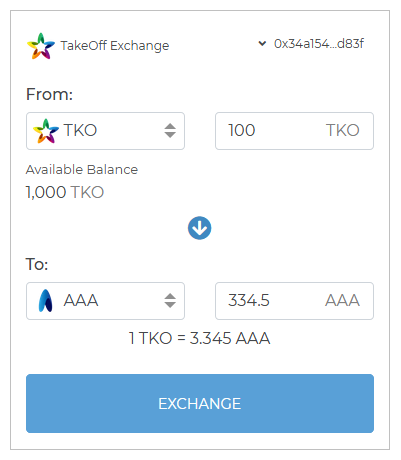Click the 1 TKO = 3.345 AAA rate

(x=199, y=338)
